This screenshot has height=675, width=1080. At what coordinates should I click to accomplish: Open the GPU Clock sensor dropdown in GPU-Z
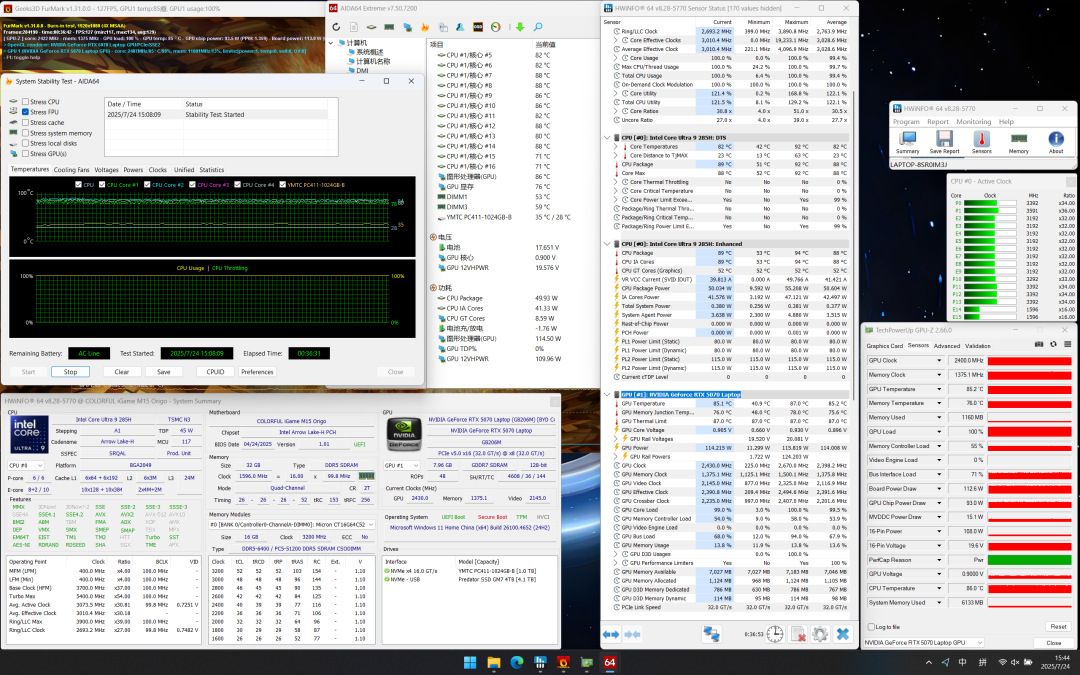click(x=938, y=360)
